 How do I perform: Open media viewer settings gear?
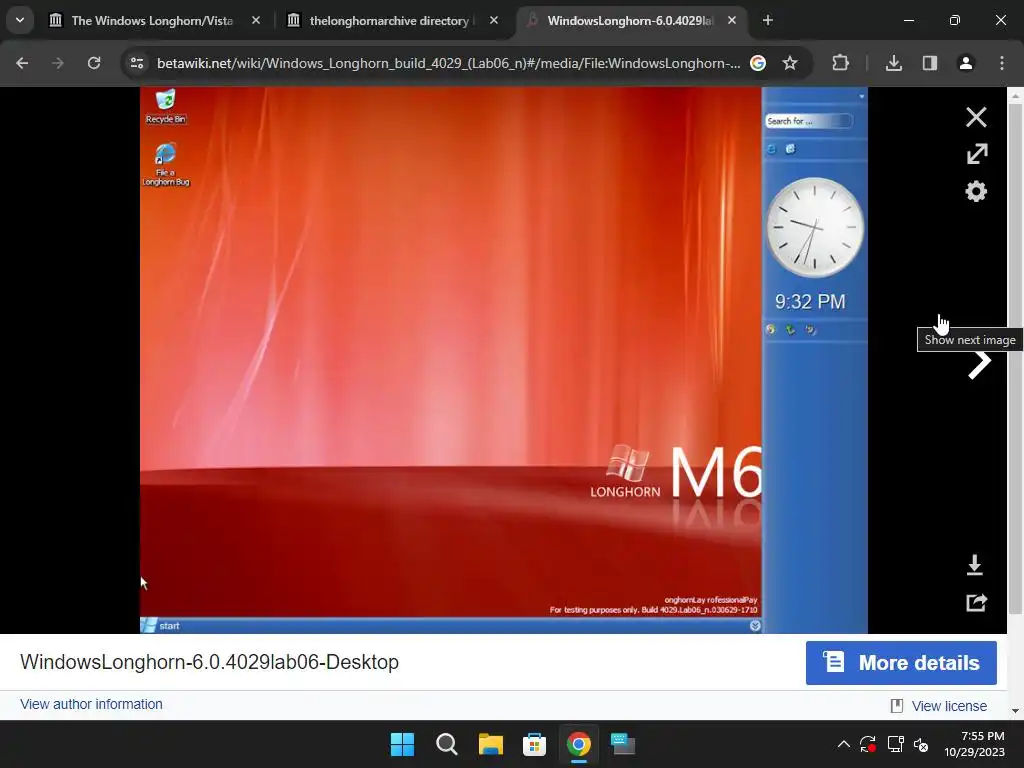976,191
